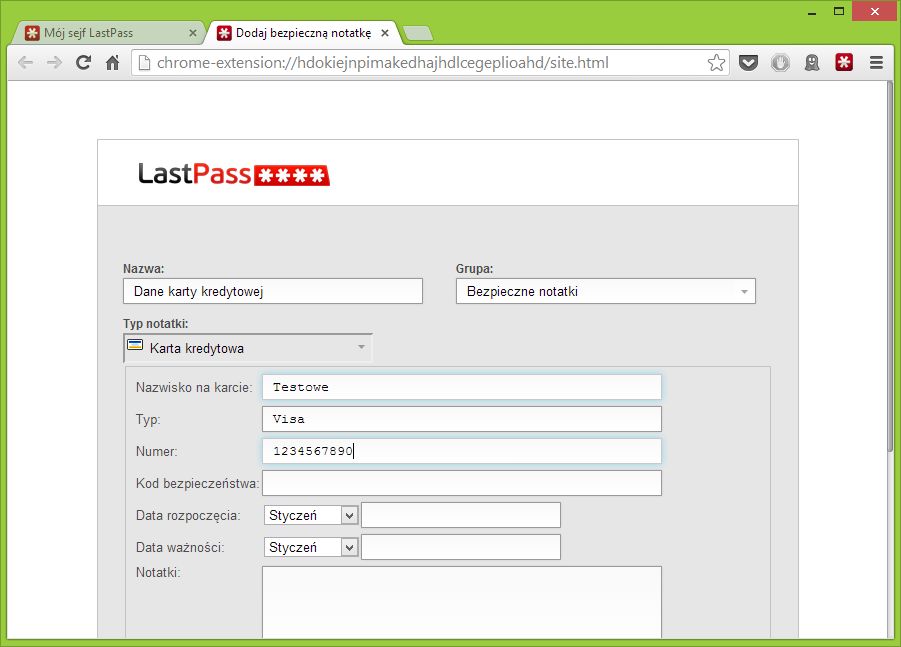Focus the Kod bezpieczeństwa field
The image size is (901, 647).
462,483
